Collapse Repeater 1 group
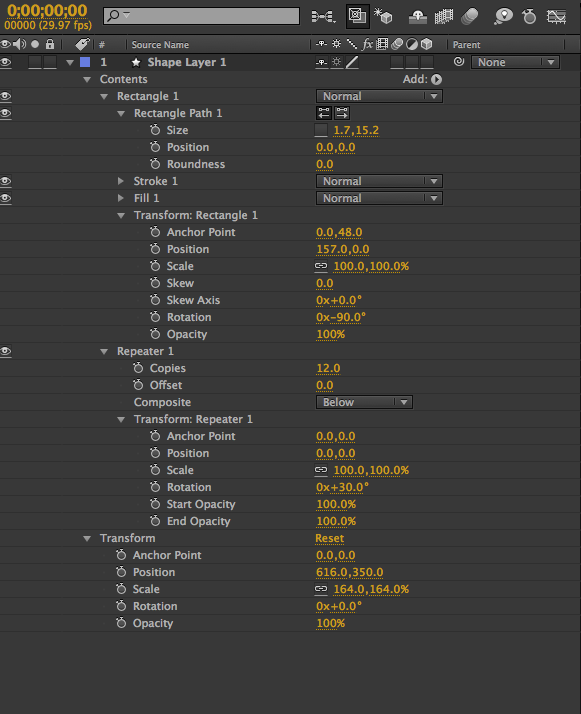The height and width of the screenshot is (714, 581). pyautogui.click(x=104, y=352)
